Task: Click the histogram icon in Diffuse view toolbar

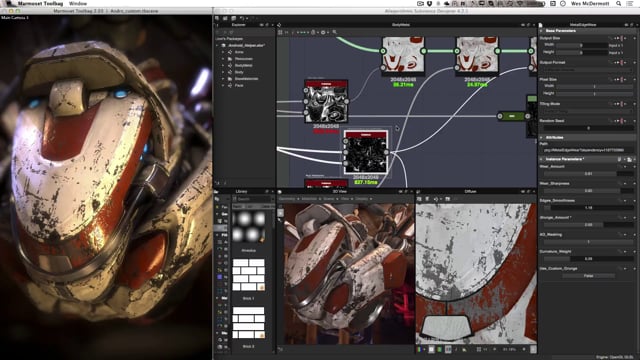Action: point(448,199)
